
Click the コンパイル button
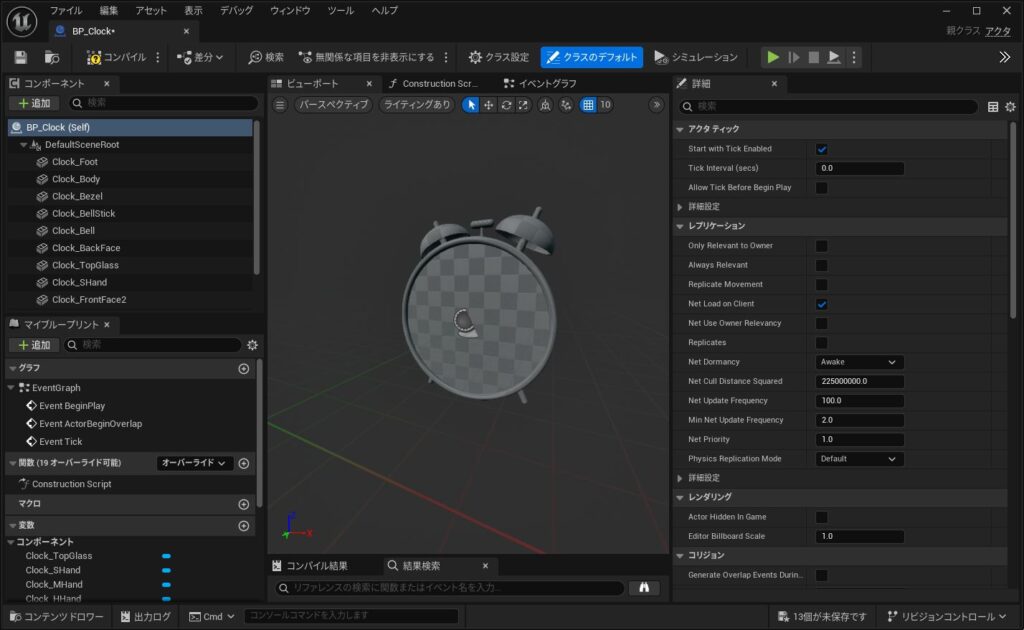click(x=117, y=57)
